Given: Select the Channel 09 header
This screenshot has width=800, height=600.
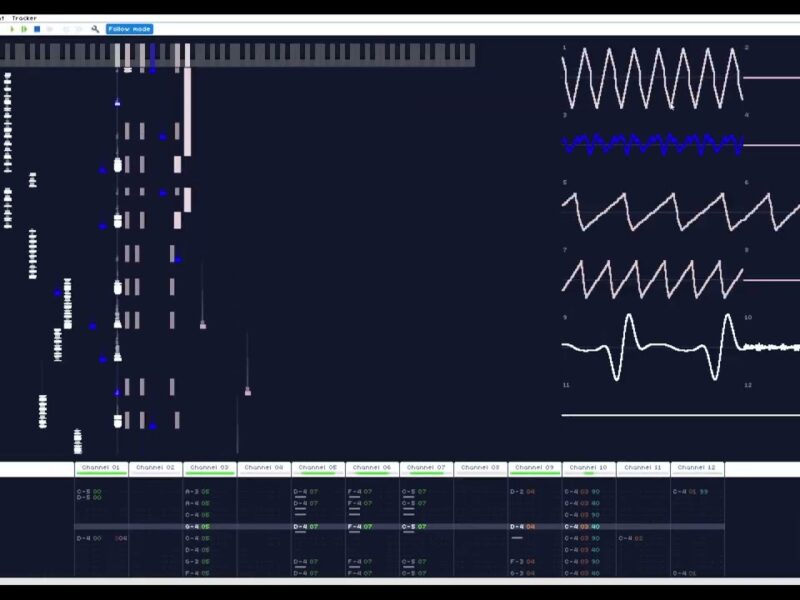Looking at the screenshot, I should click(535, 469).
